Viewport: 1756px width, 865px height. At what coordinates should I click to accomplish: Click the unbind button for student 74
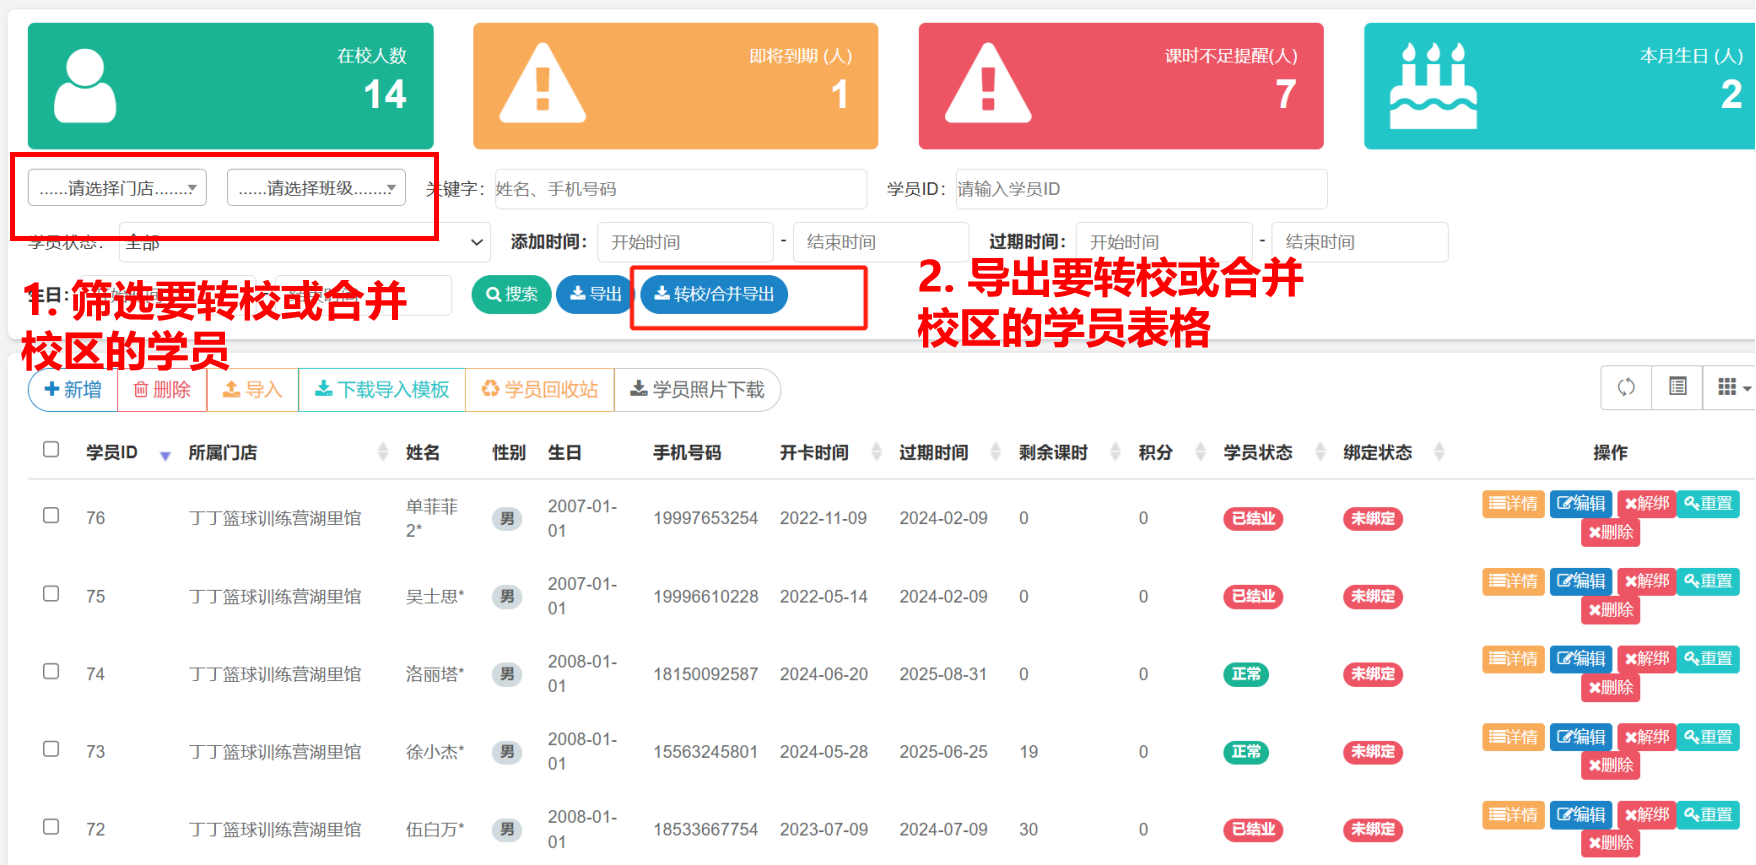point(1646,659)
